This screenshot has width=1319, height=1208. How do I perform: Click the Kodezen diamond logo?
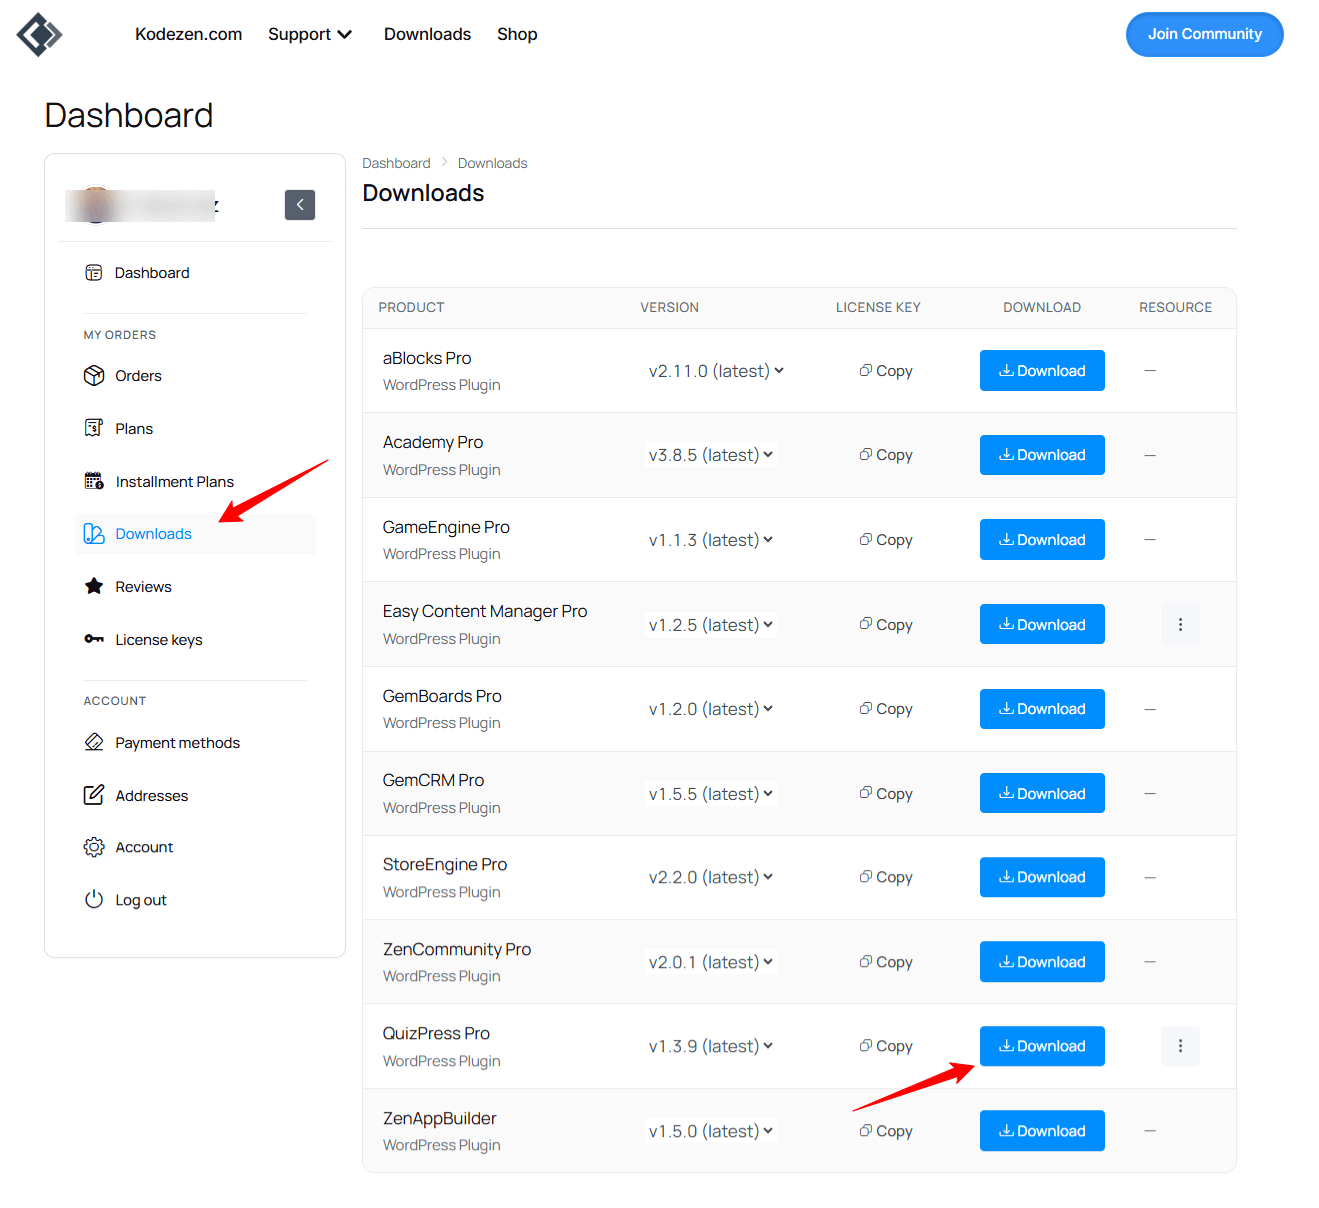40,35
